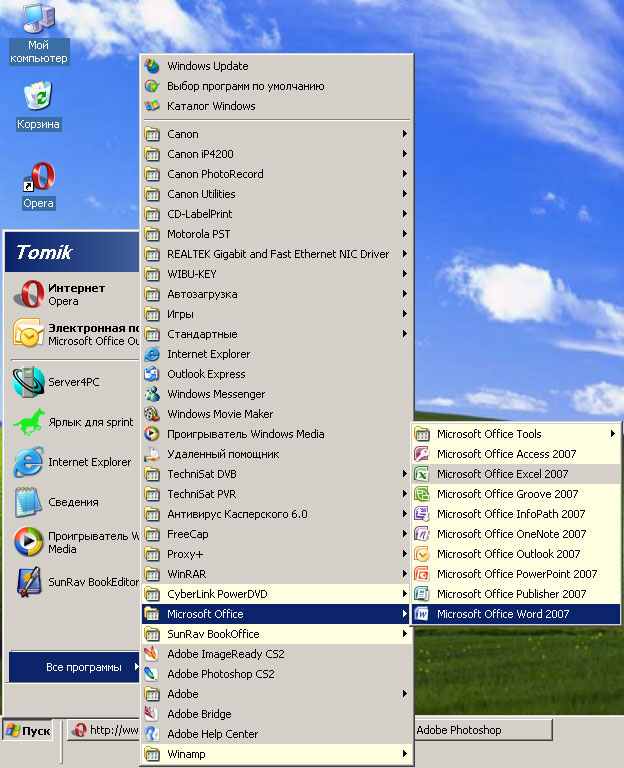Open the WIBU-KEY folder entry
This screenshot has height=768, width=624.
[277, 274]
